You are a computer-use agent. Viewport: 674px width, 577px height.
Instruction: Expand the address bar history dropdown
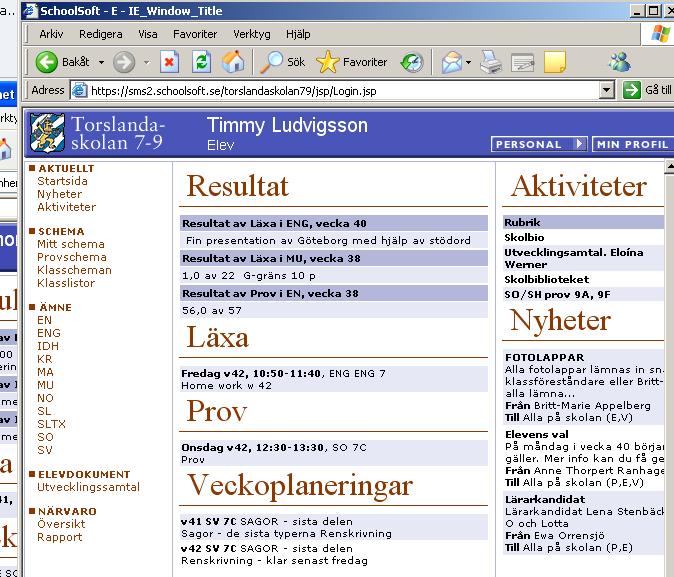(x=607, y=90)
